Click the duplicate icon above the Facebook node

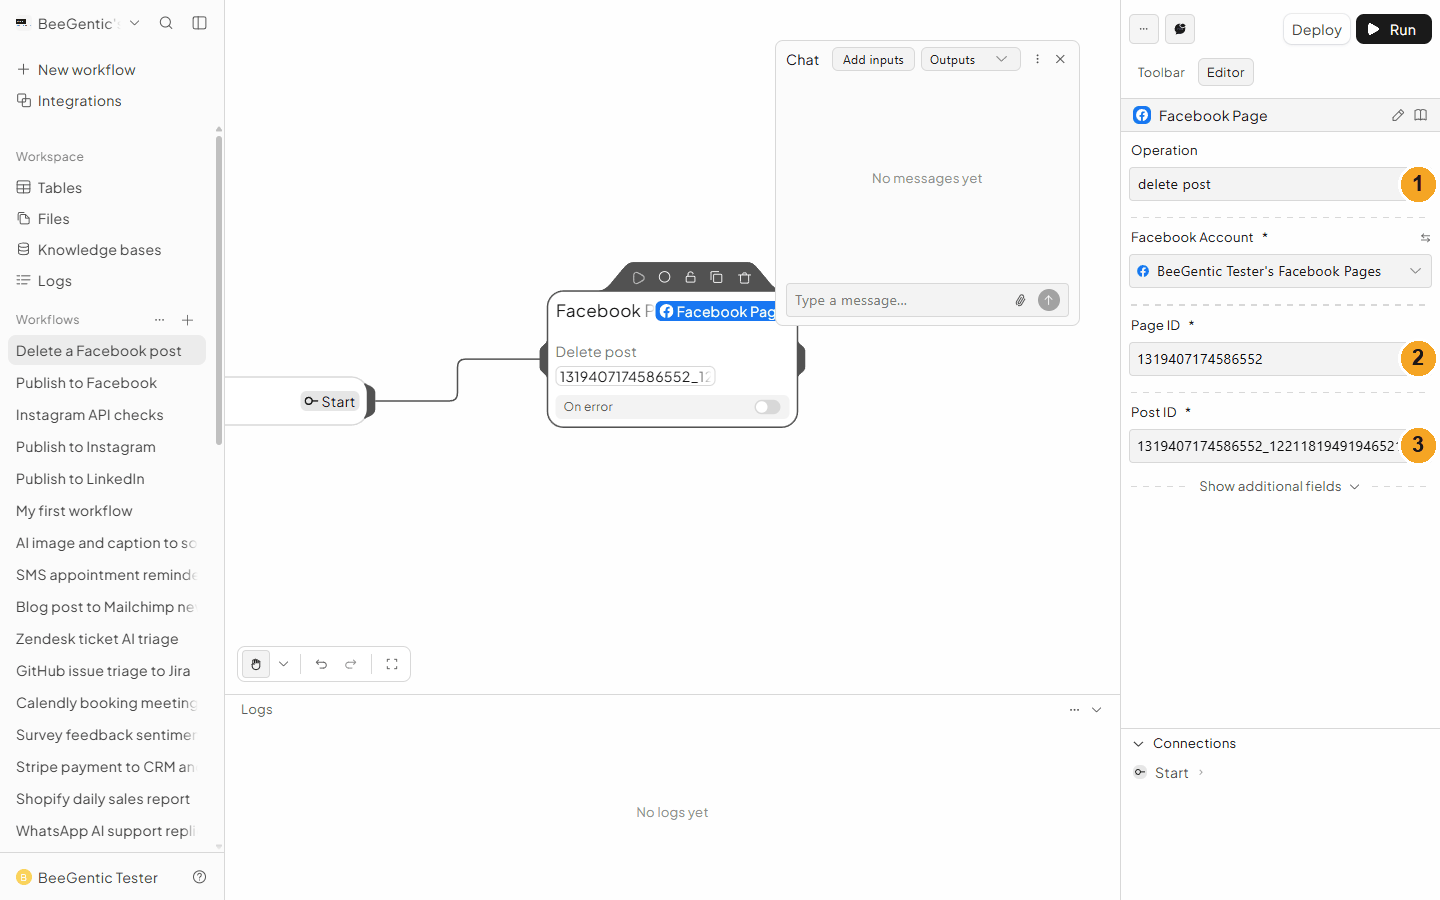click(716, 277)
